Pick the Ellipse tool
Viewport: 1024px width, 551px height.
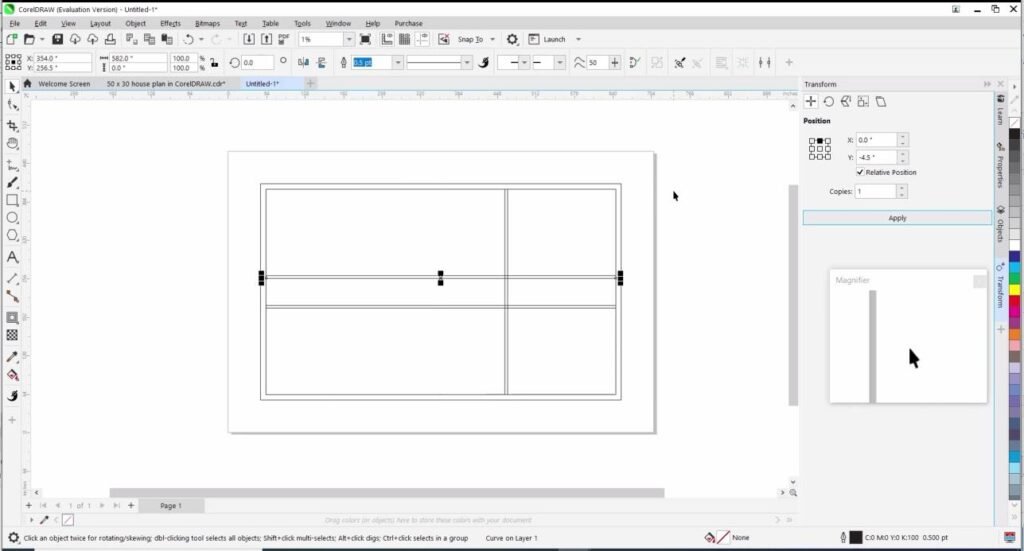[x=12, y=218]
